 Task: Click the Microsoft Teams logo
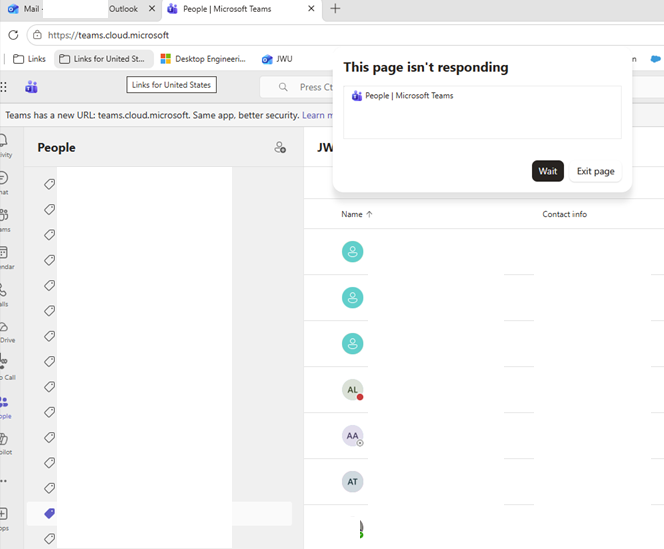pyautogui.click(x=31, y=87)
